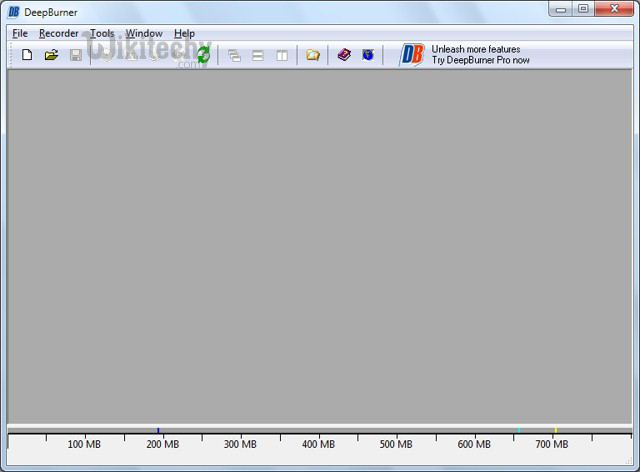Click the open project folder icon
Viewport: 640px width, 472px height.
(51, 55)
